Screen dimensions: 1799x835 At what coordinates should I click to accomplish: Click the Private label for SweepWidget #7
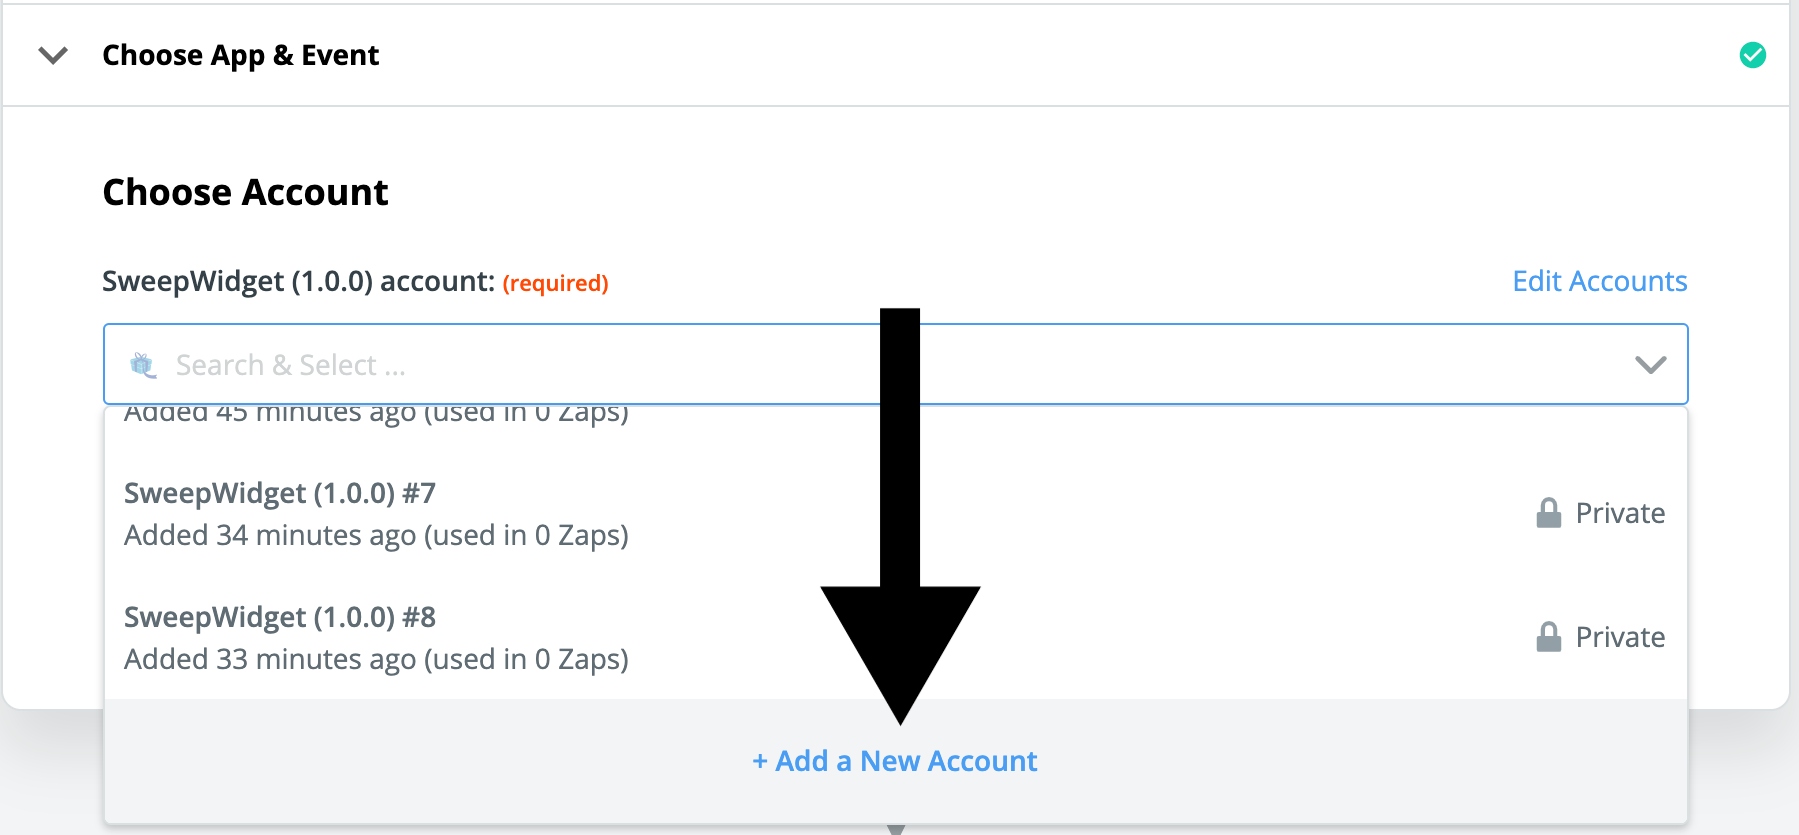tap(1620, 513)
